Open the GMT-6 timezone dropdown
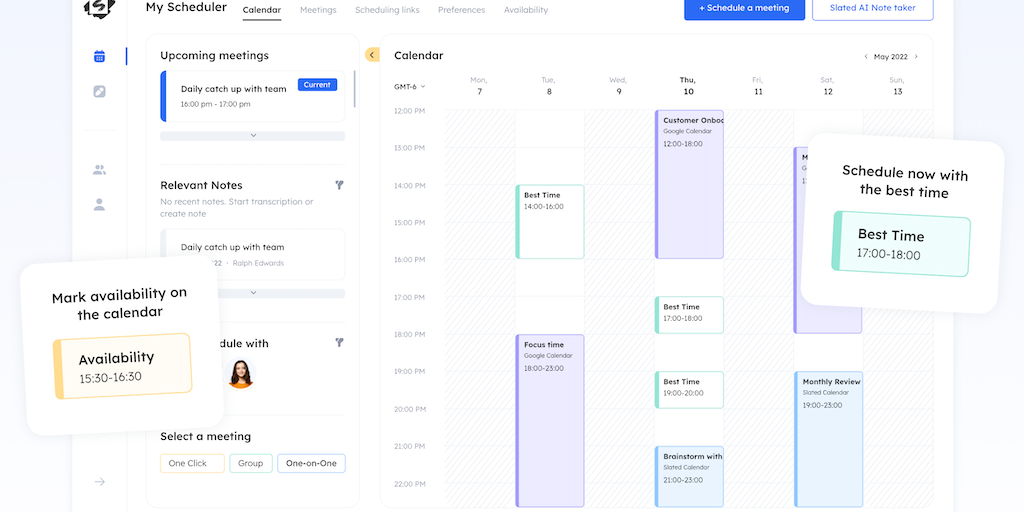This screenshot has height=512, width=1024. (x=409, y=87)
